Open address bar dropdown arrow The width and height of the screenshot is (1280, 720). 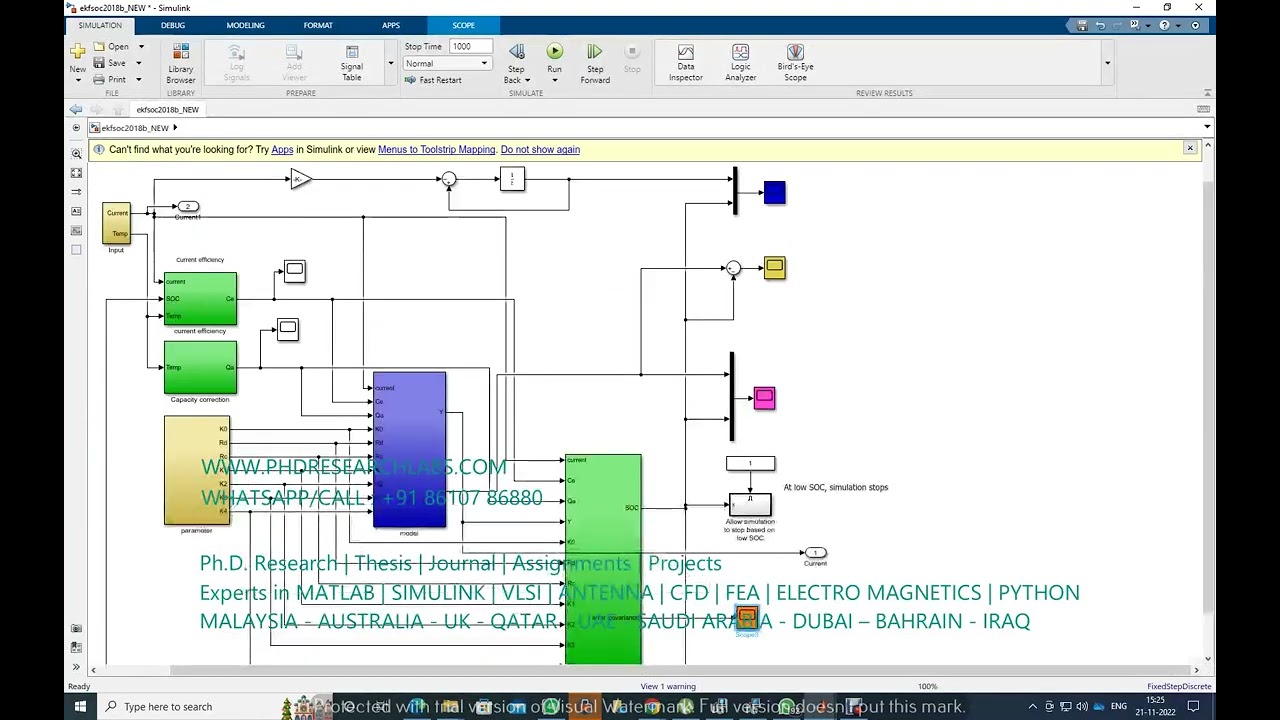[x=1207, y=128]
